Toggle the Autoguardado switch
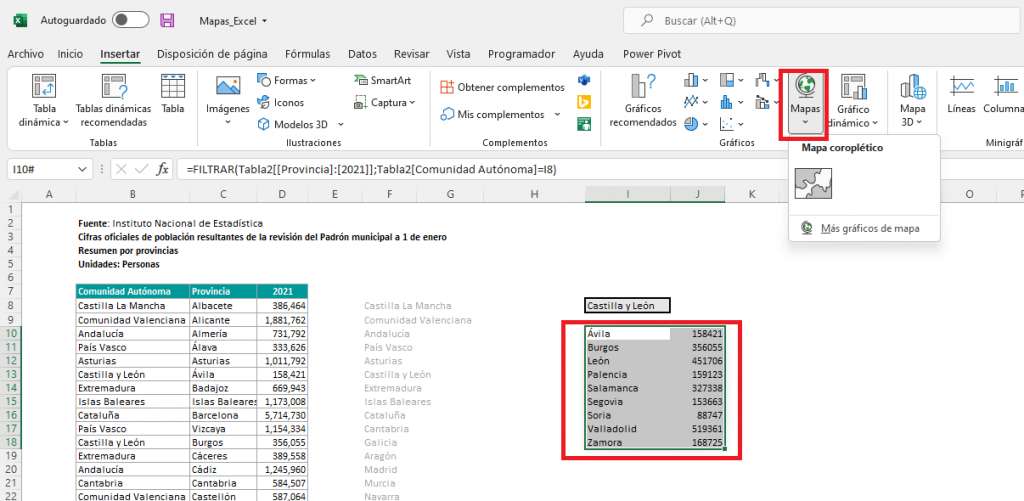1024x501 pixels. click(x=130, y=20)
